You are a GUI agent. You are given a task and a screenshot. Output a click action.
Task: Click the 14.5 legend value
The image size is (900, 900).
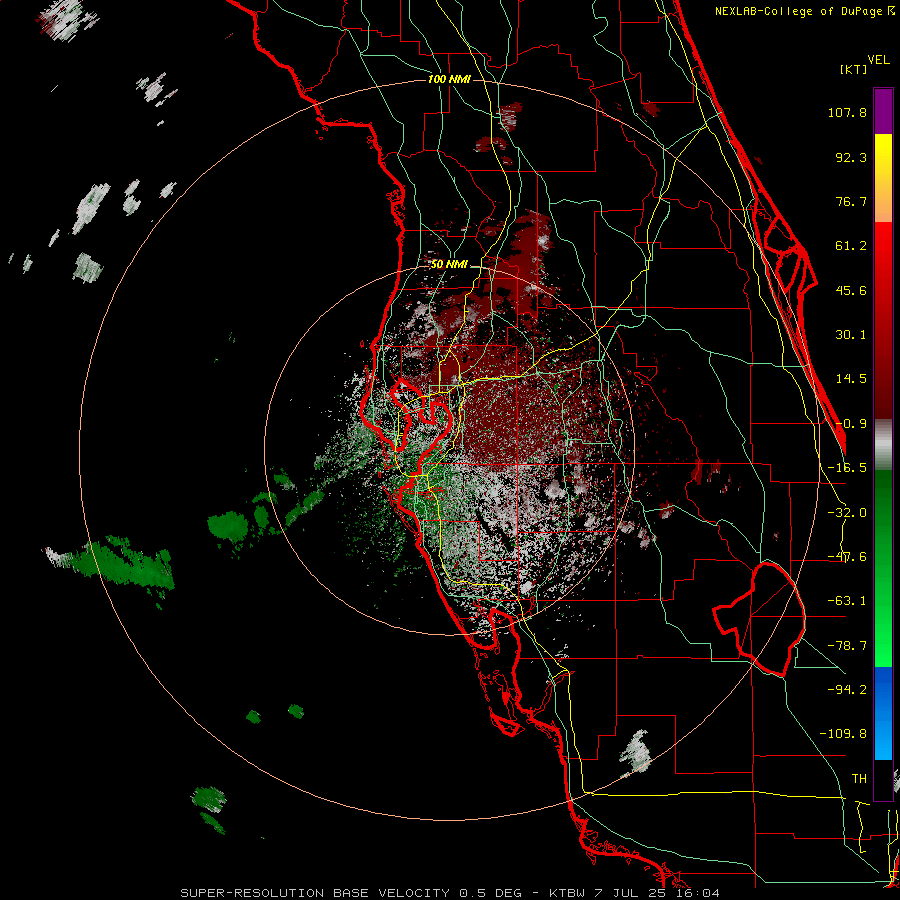[x=851, y=379]
